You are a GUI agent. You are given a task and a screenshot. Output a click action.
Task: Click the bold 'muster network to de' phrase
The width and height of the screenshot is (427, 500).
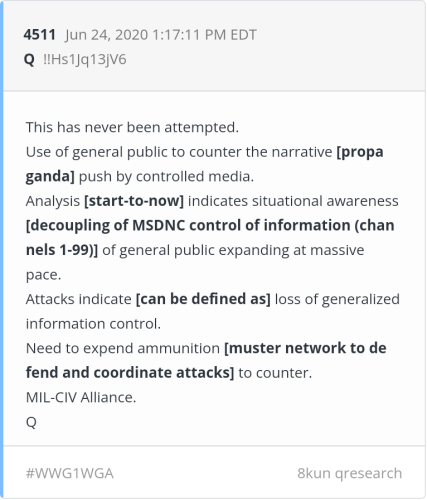point(305,348)
